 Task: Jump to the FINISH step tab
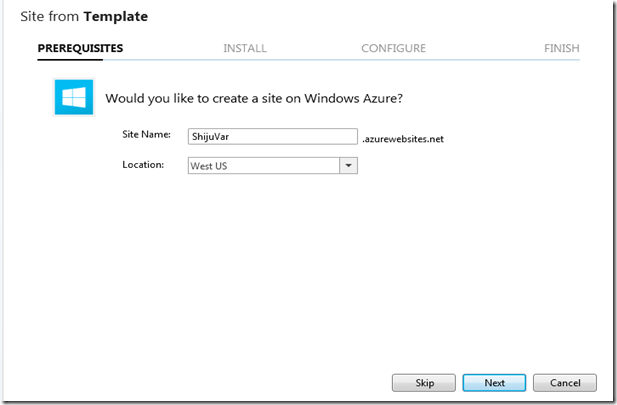click(x=562, y=48)
